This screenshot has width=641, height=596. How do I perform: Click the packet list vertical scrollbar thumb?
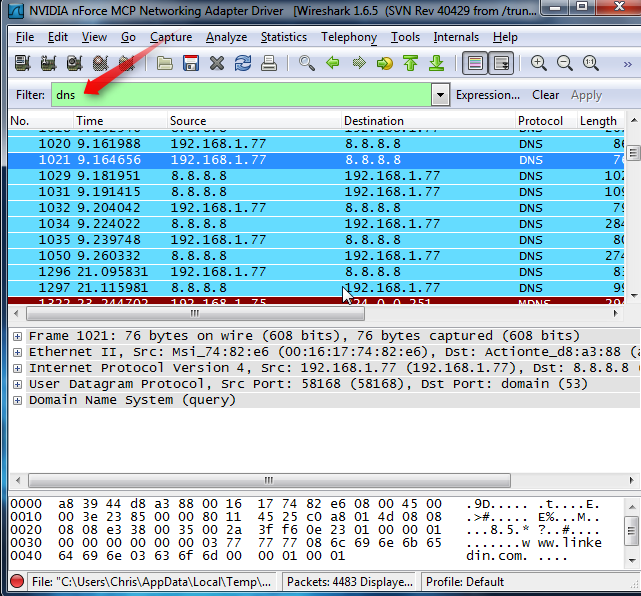[x=633, y=153]
